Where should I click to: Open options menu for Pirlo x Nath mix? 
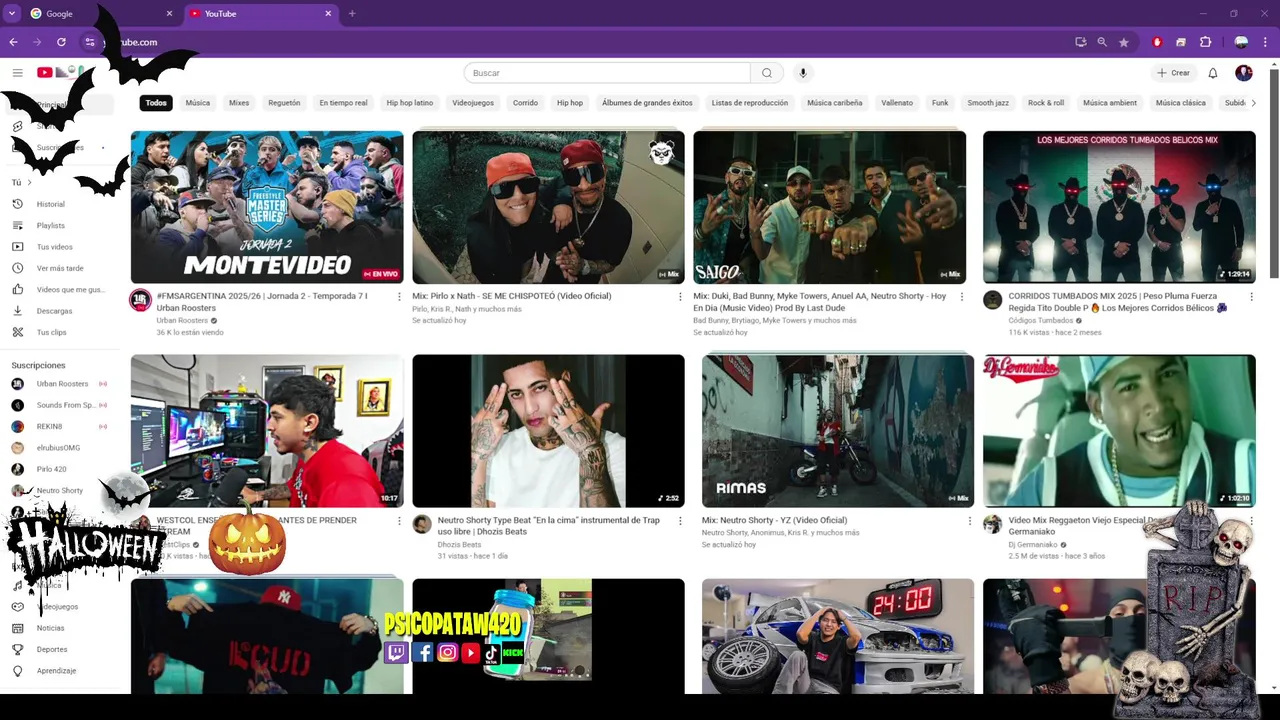tap(681, 297)
